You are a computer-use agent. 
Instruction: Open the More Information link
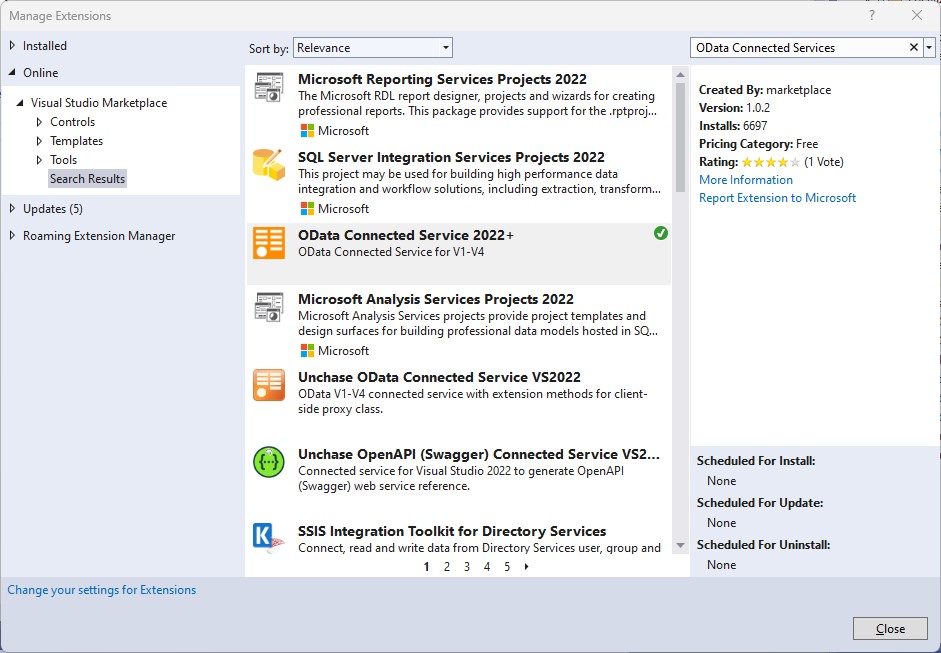746,180
